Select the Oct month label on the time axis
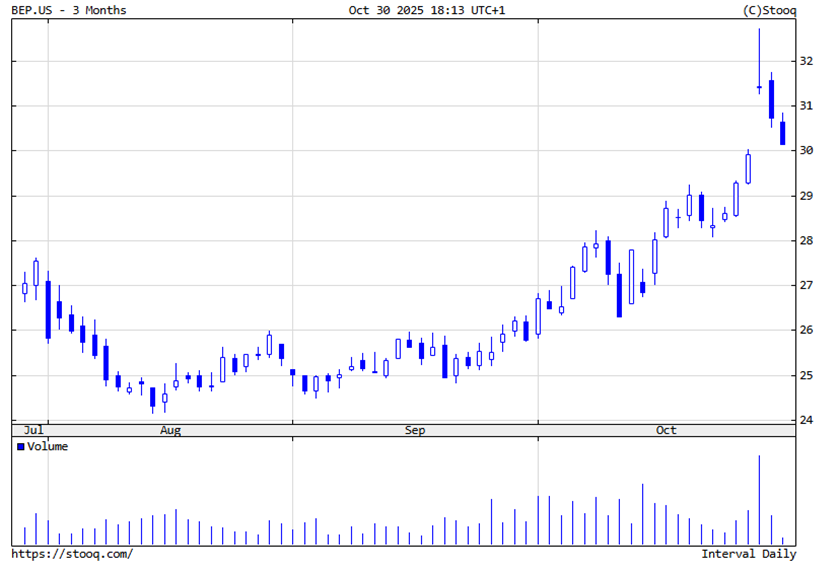 click(666, 430)
